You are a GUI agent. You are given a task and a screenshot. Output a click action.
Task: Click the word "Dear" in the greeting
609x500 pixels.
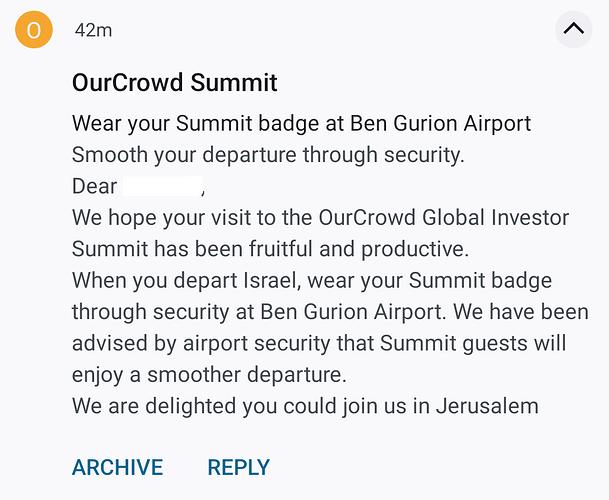coord(94,187)
